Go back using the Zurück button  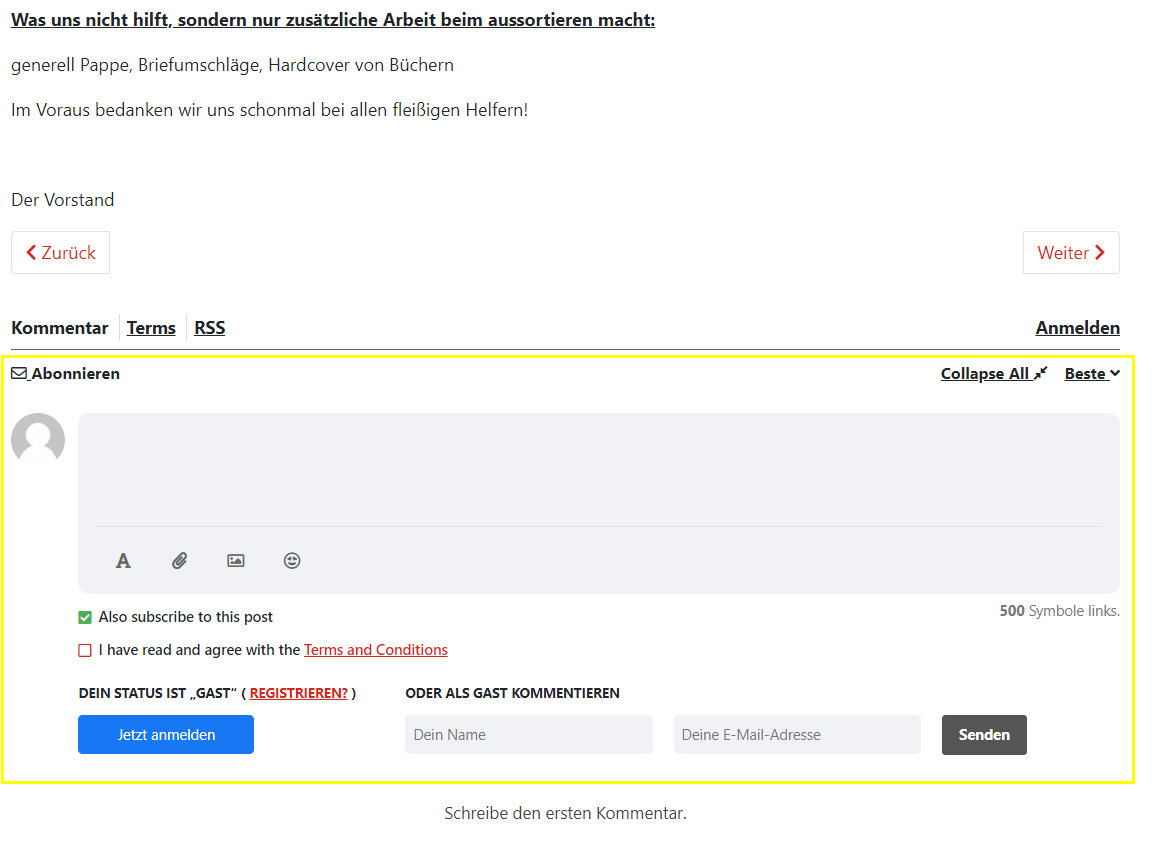click(60, 252)
